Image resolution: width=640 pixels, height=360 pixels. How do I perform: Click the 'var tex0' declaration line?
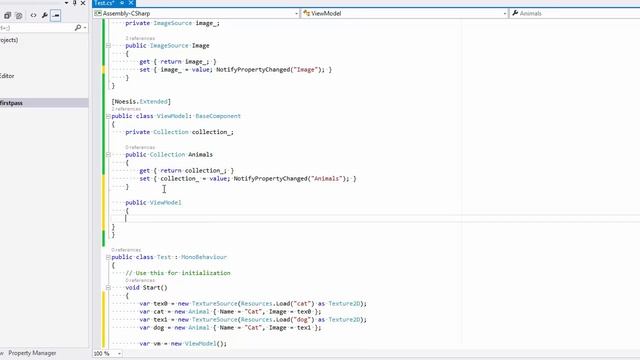pyautogui.click(x=253, y=304)
